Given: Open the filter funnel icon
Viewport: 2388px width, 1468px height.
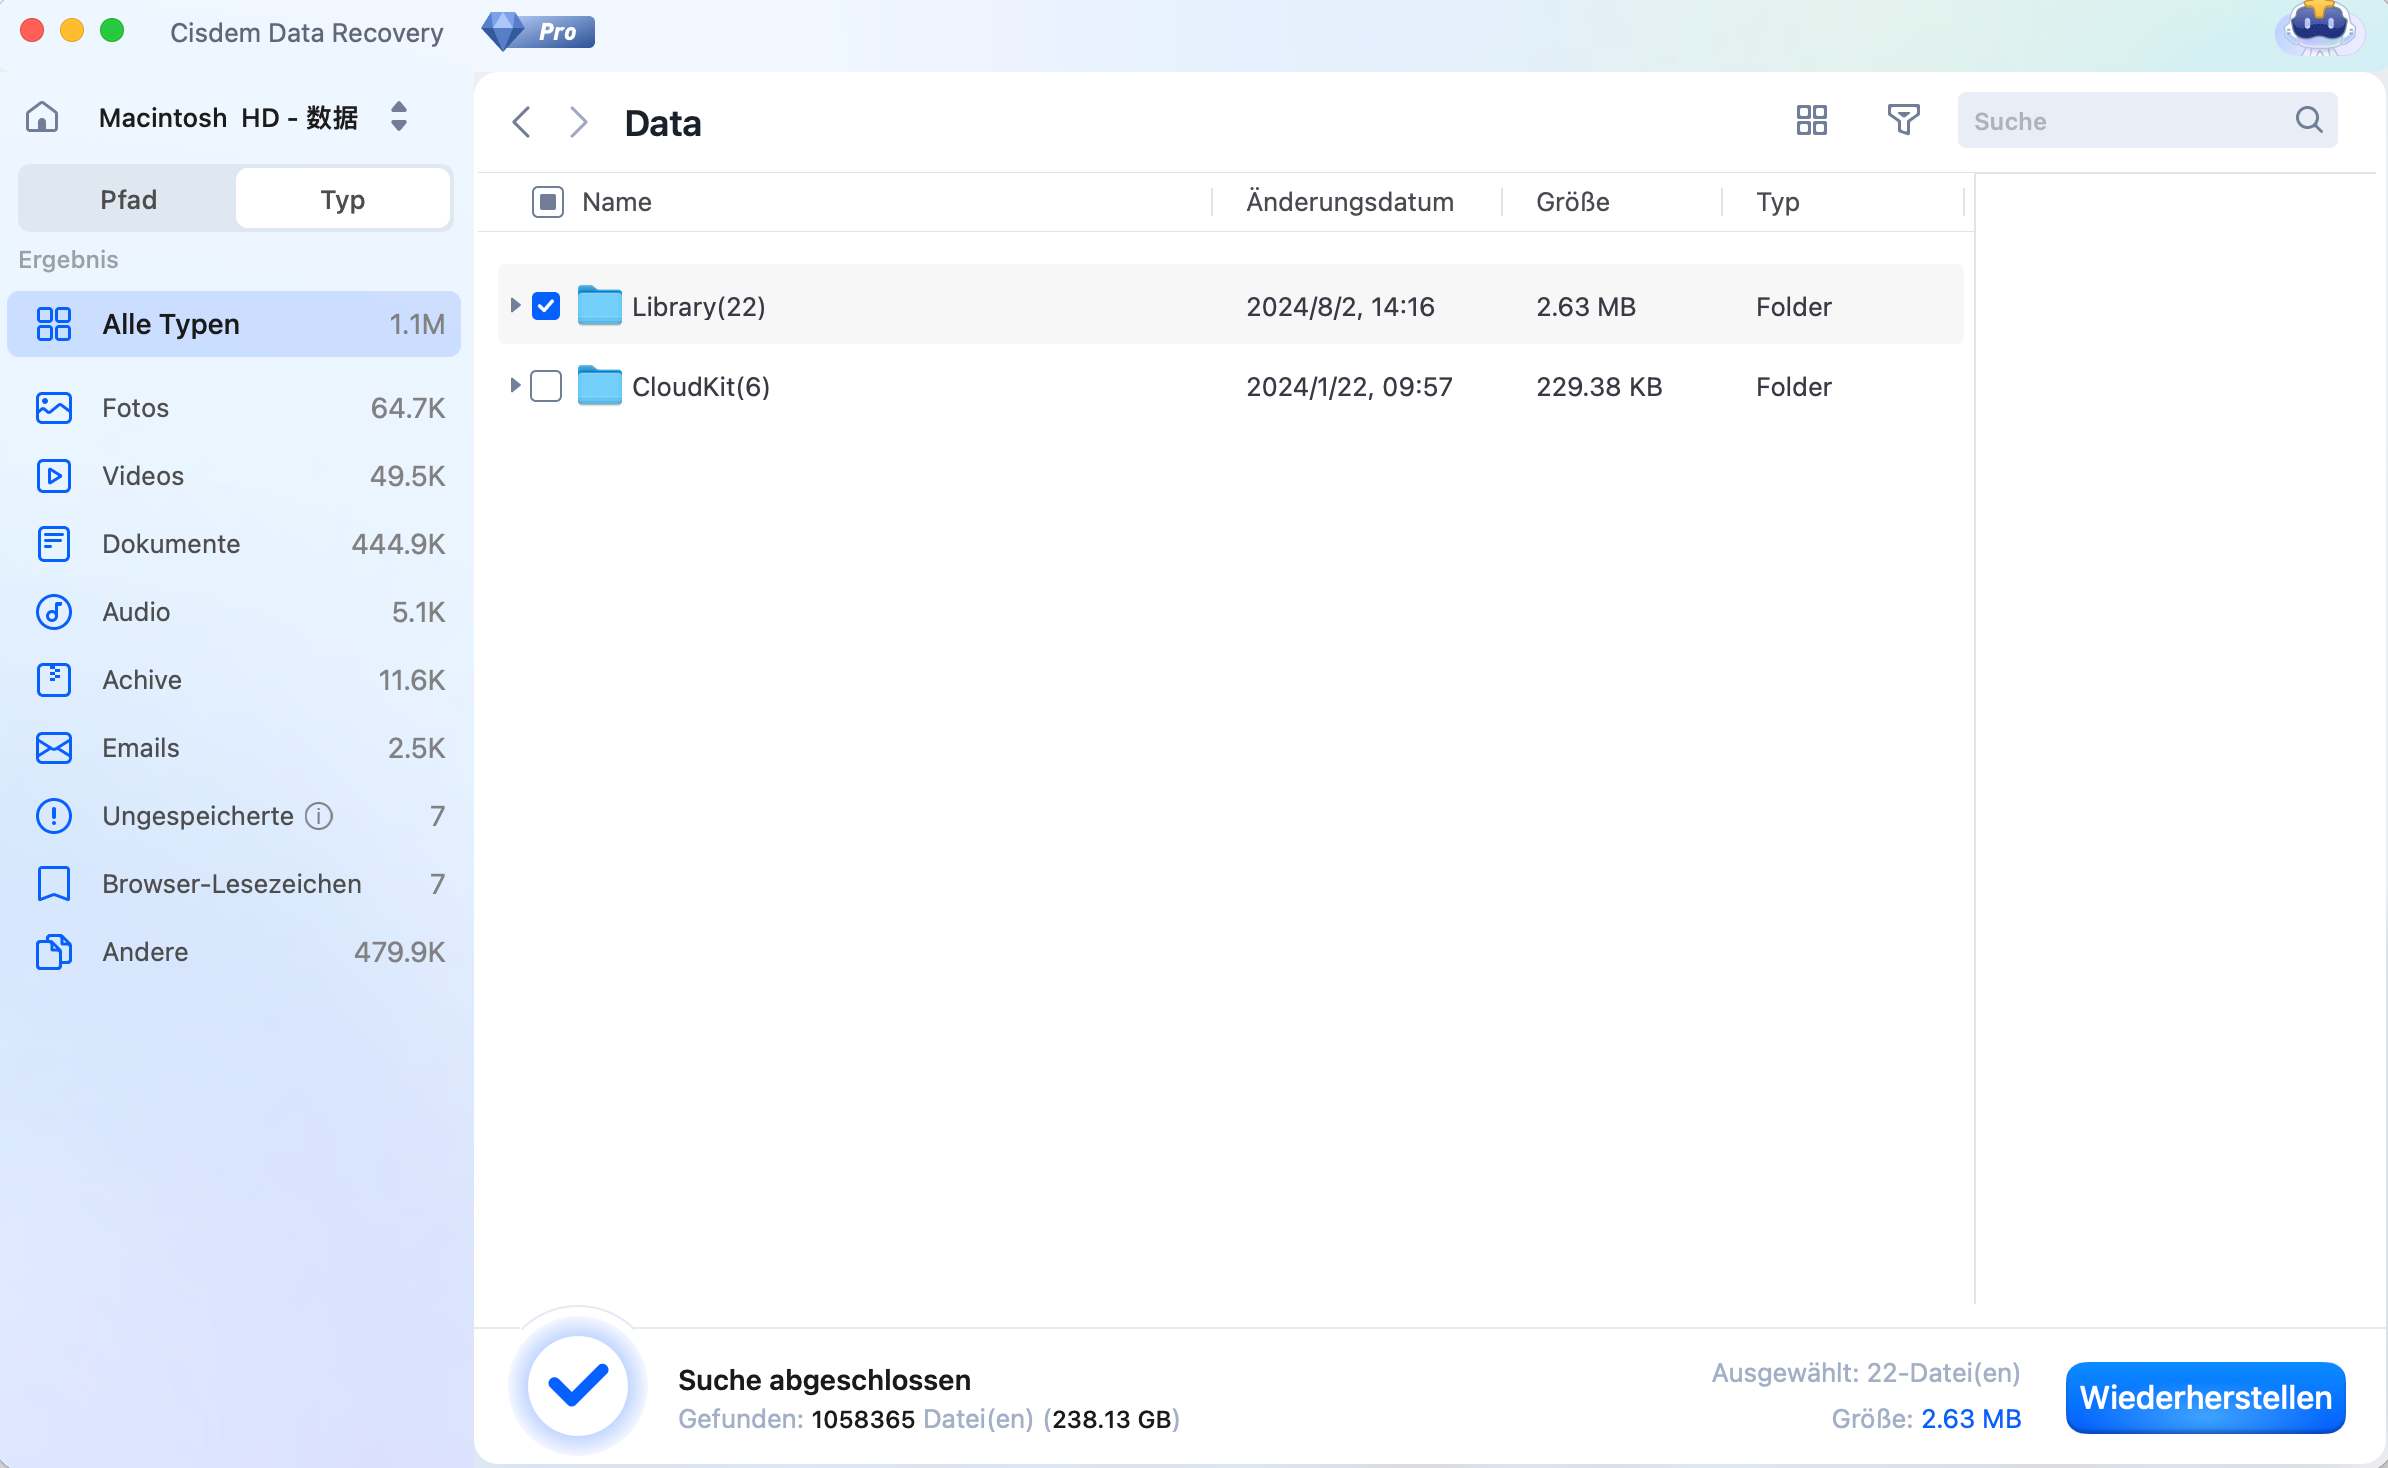Looking at the screenshot, I should pyautogui.click(x=1902, y=121).
